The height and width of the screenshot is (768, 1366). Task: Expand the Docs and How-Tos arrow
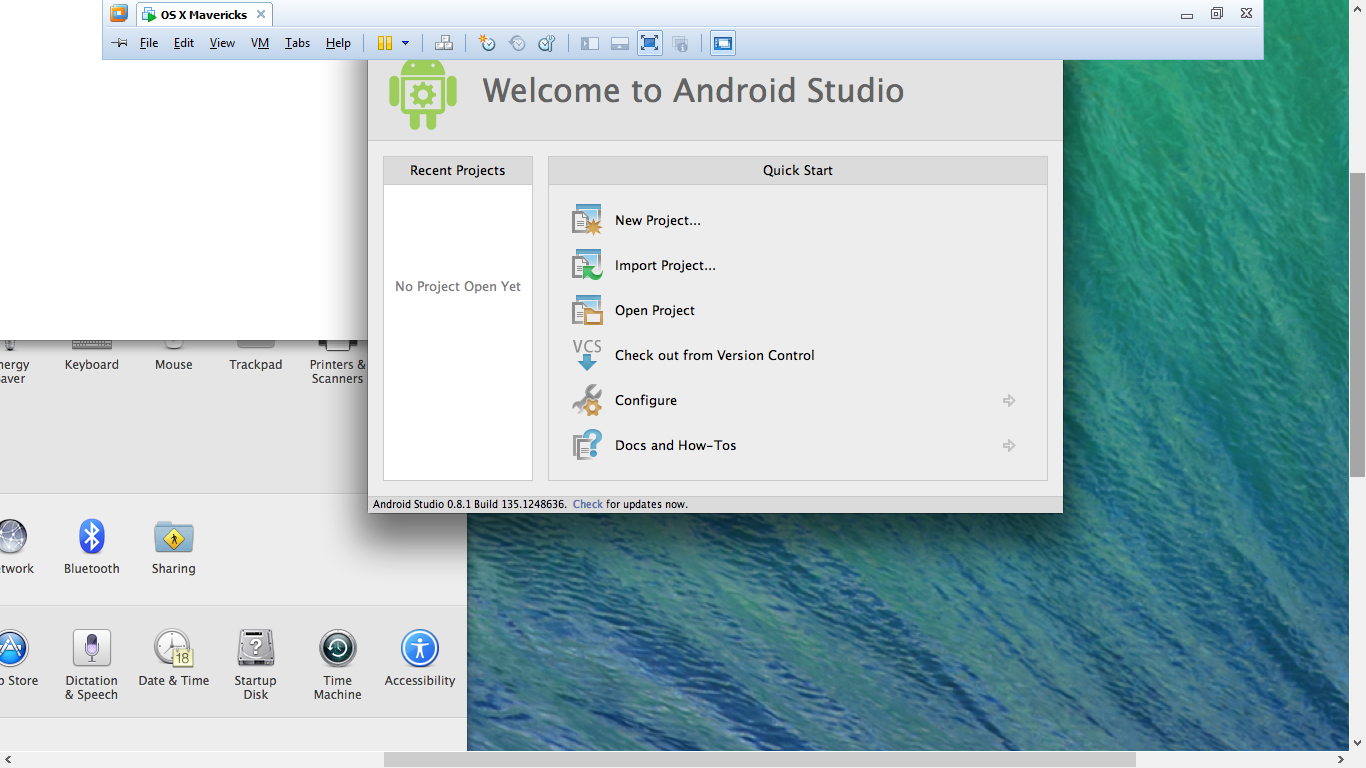pyautogui.click(x=1009, y=445)
